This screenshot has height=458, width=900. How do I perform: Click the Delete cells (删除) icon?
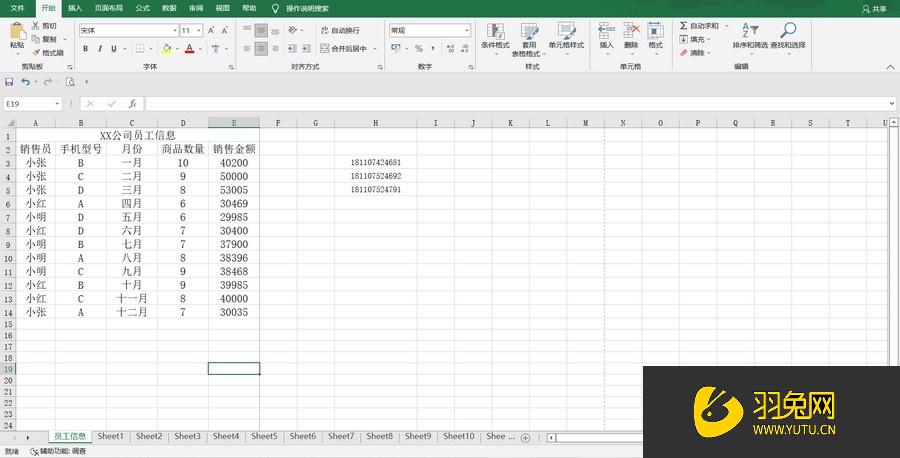[x=631, y=31]
